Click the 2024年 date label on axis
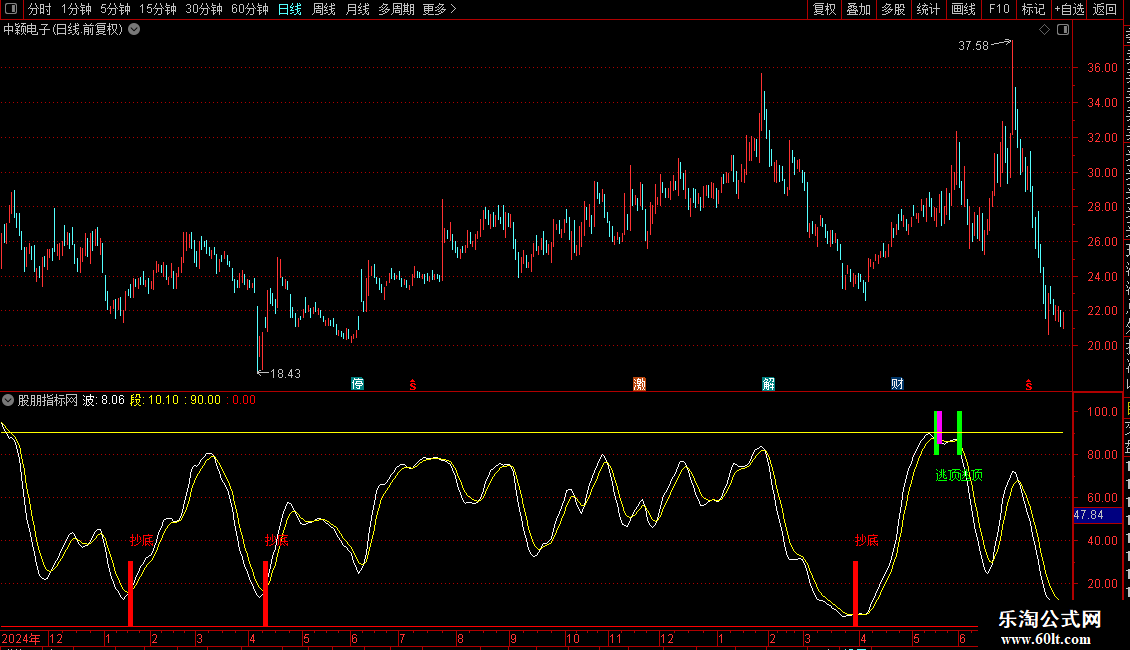Screen dimensions: 1130x650 click(21, 638)
